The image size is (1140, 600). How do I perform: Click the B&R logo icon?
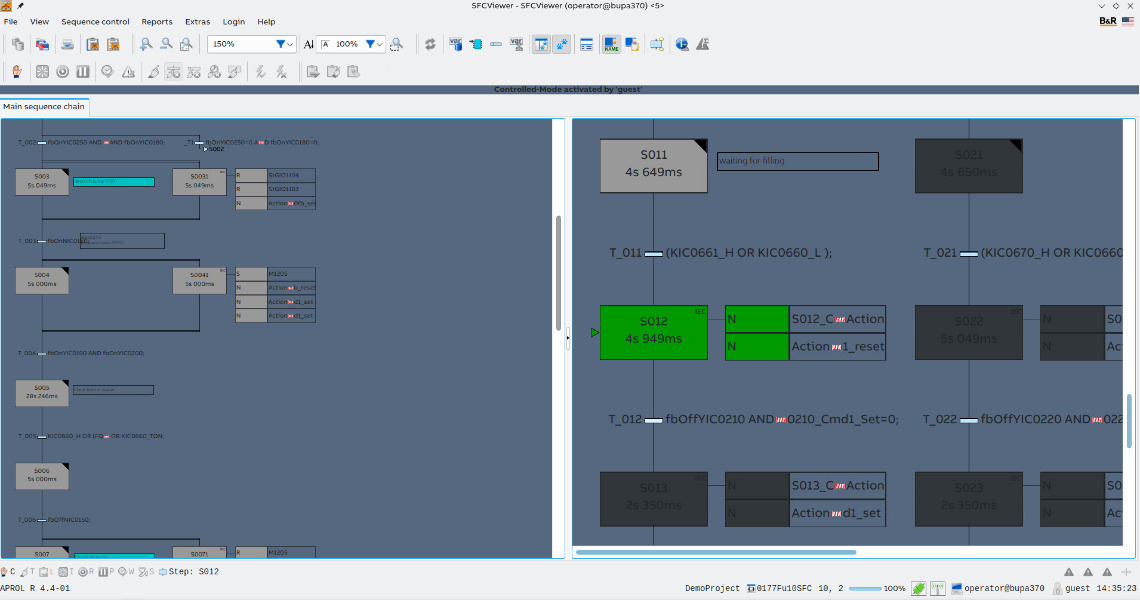point(1108,21)
